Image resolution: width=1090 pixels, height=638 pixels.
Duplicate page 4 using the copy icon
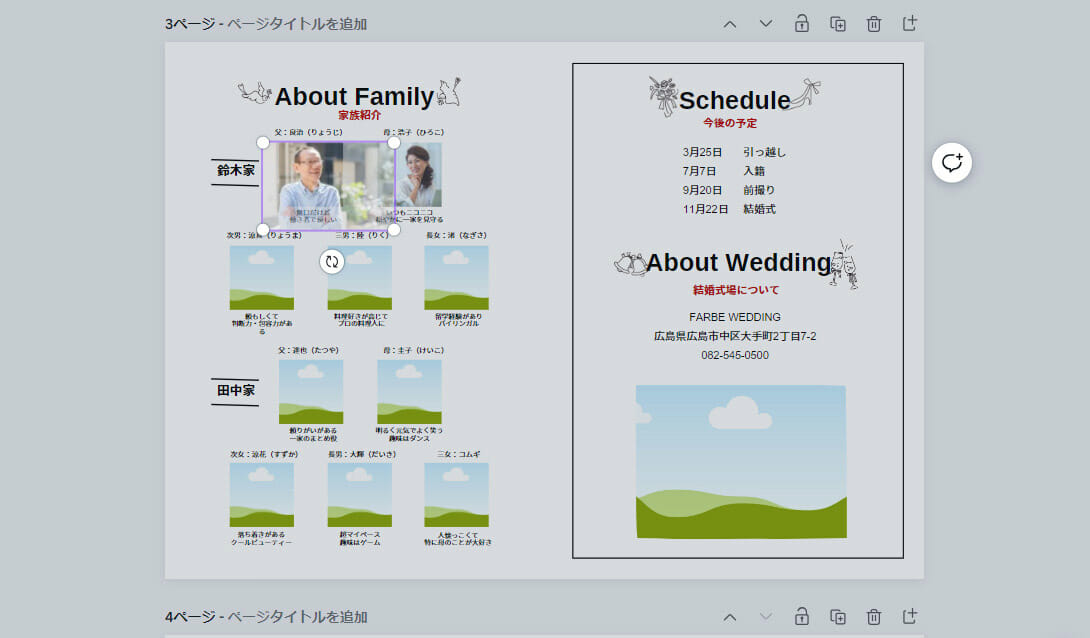pyautogui.click(x=838, y=617)
